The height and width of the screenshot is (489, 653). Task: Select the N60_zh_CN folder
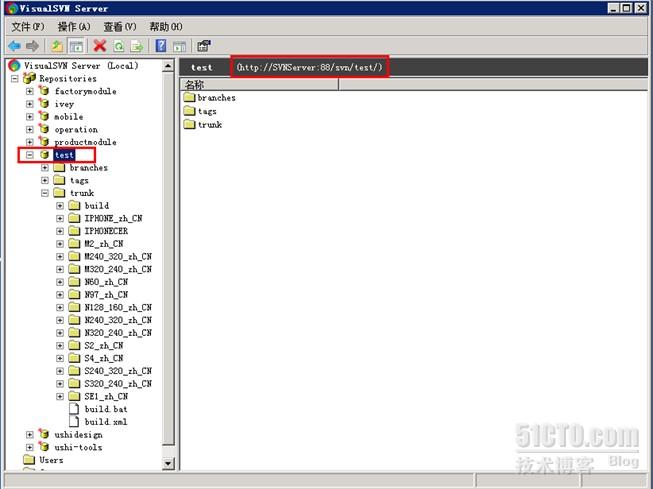coord(106,282)
